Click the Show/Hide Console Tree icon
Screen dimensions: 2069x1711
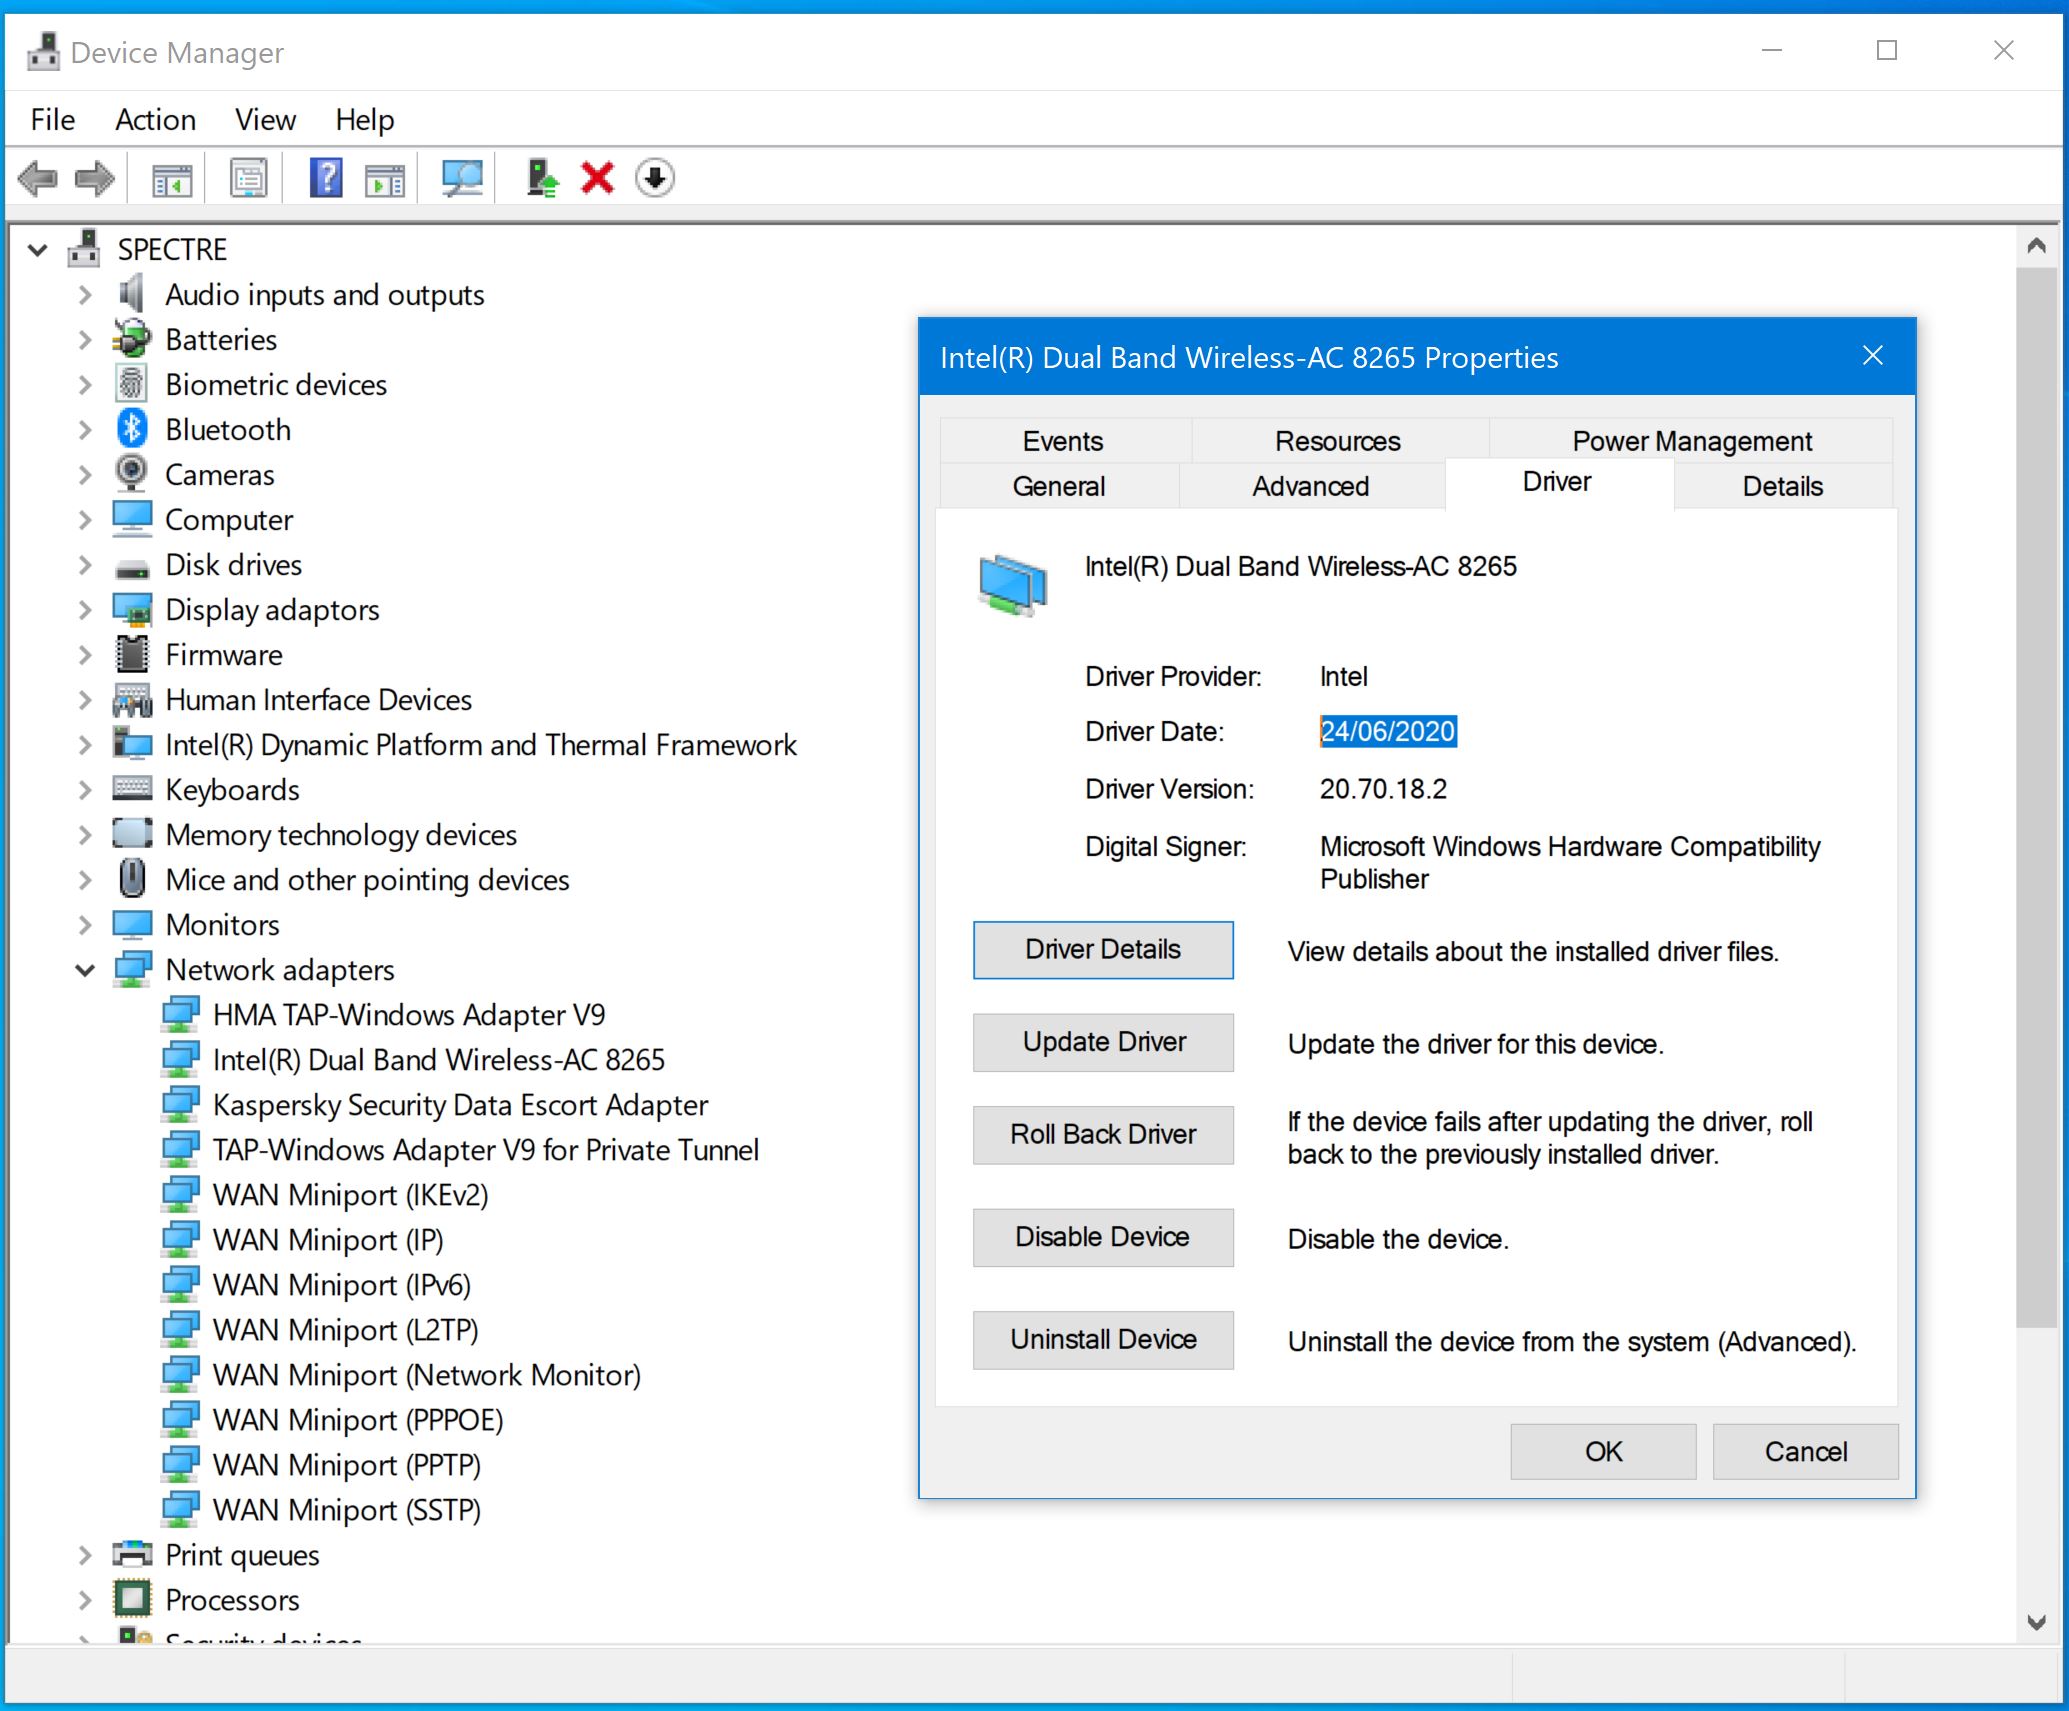click(171, 179)
